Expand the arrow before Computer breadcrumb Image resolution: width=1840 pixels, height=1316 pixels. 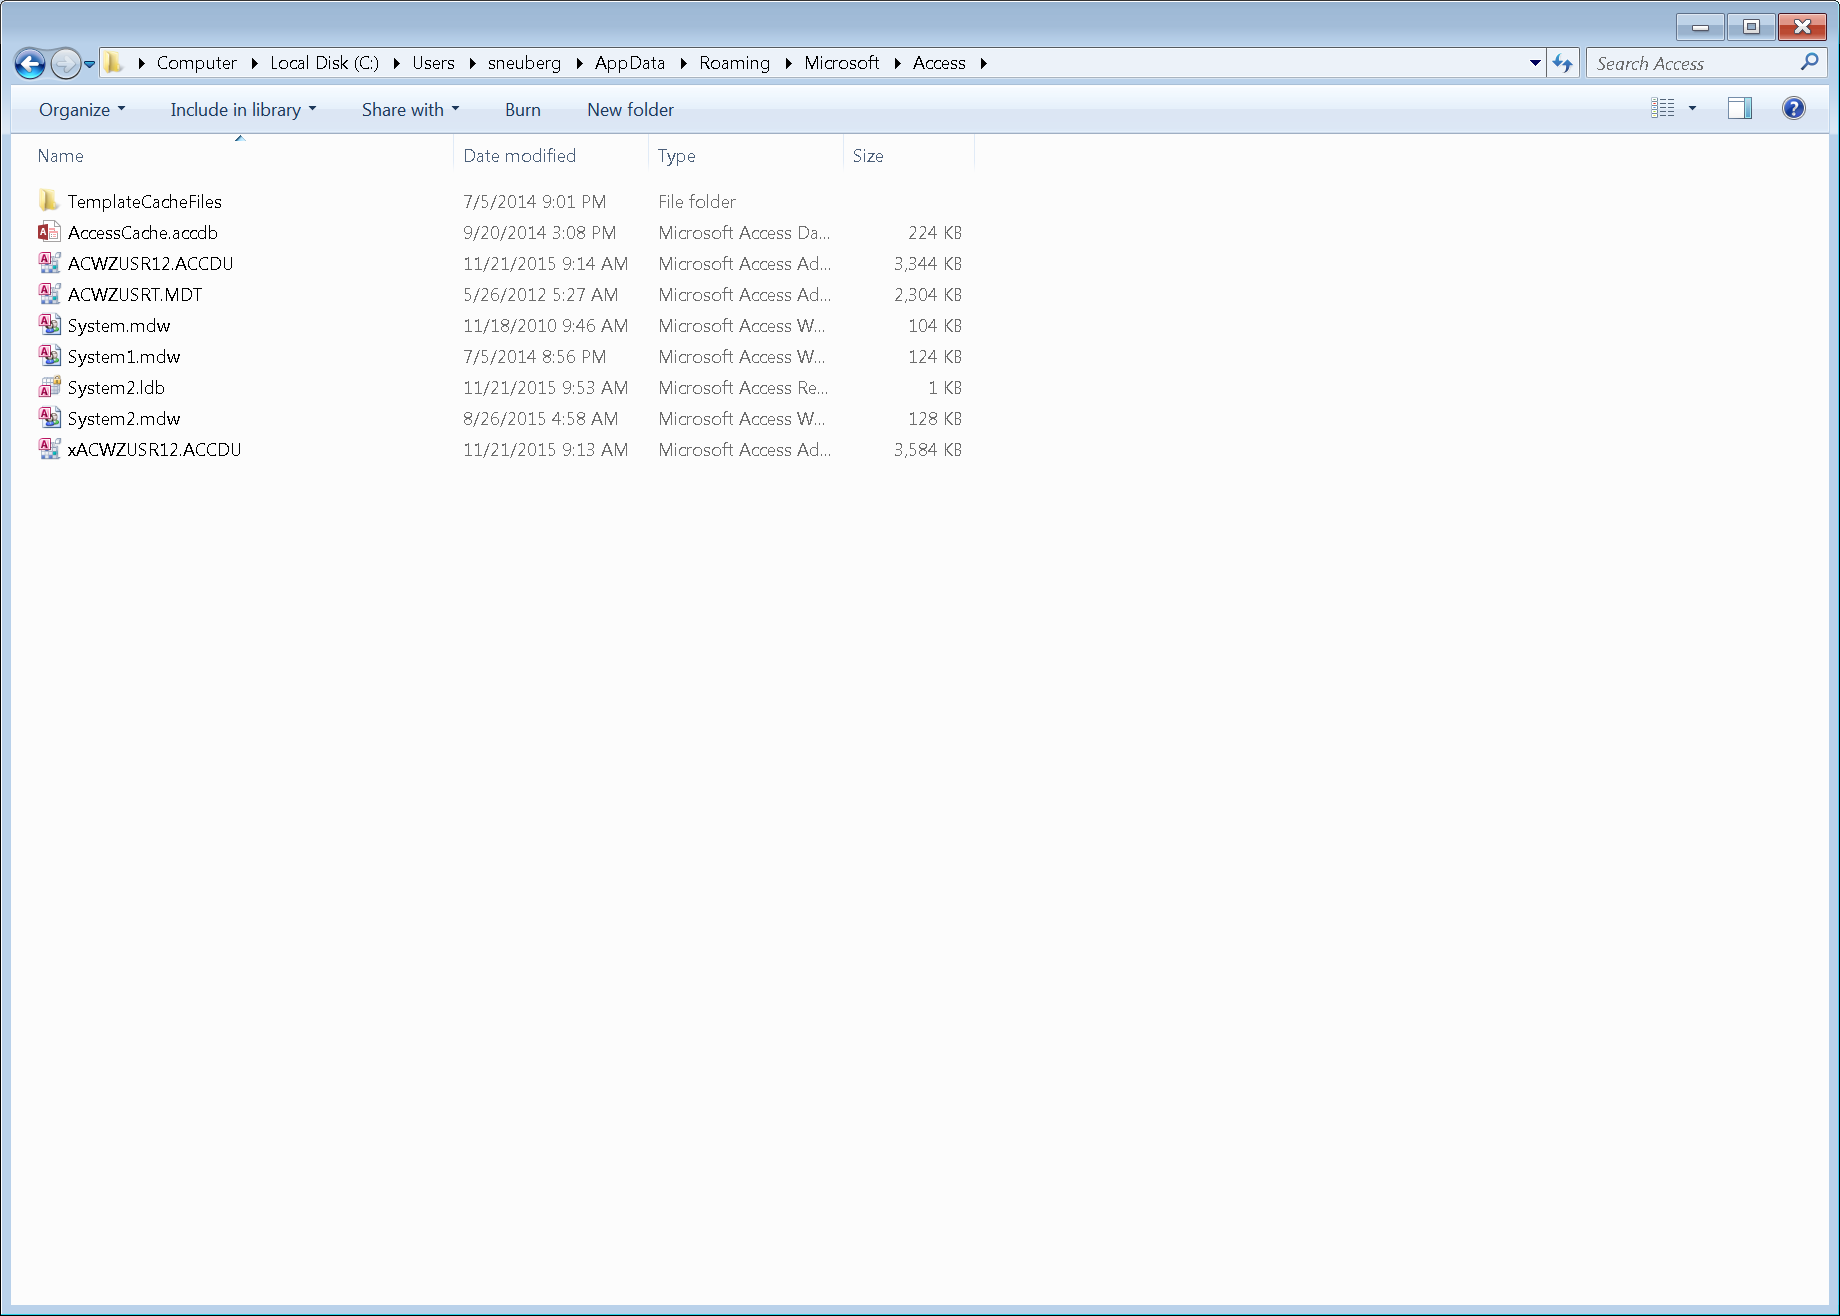[x=141, y=63]
